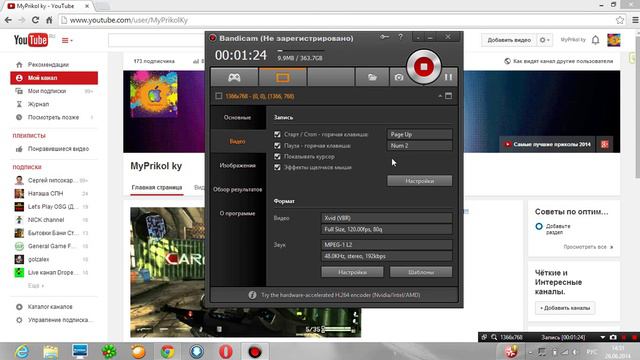Select Bandicam's screen rectangle recording mode
Image resolution: width=640 pixels, height=360 pixels.
coord(282,77)
